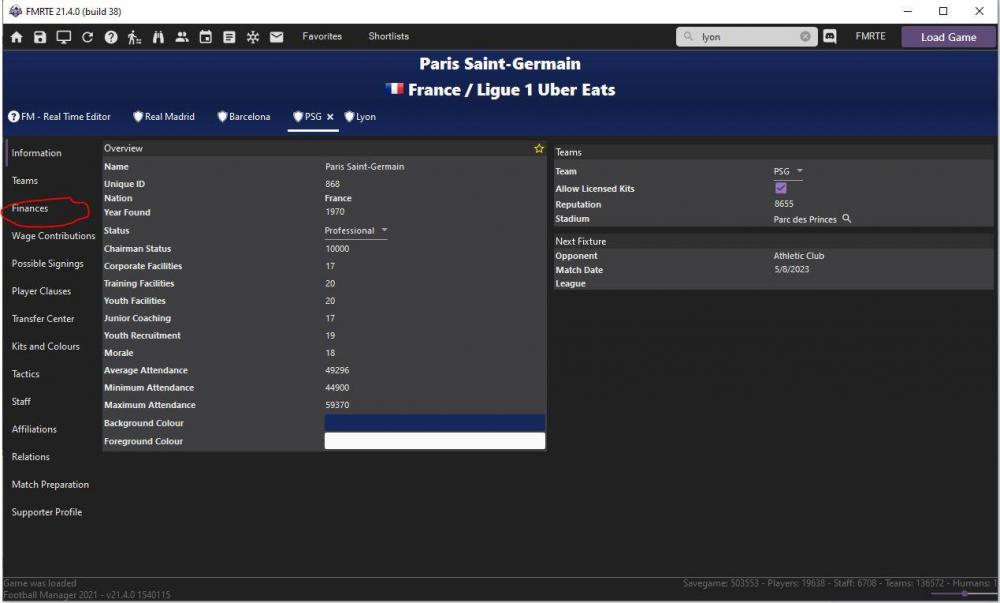This screenshot has height=603, width=1000.
Task: Open the binoculars scouting icon
Action: [x=158, y=37]
